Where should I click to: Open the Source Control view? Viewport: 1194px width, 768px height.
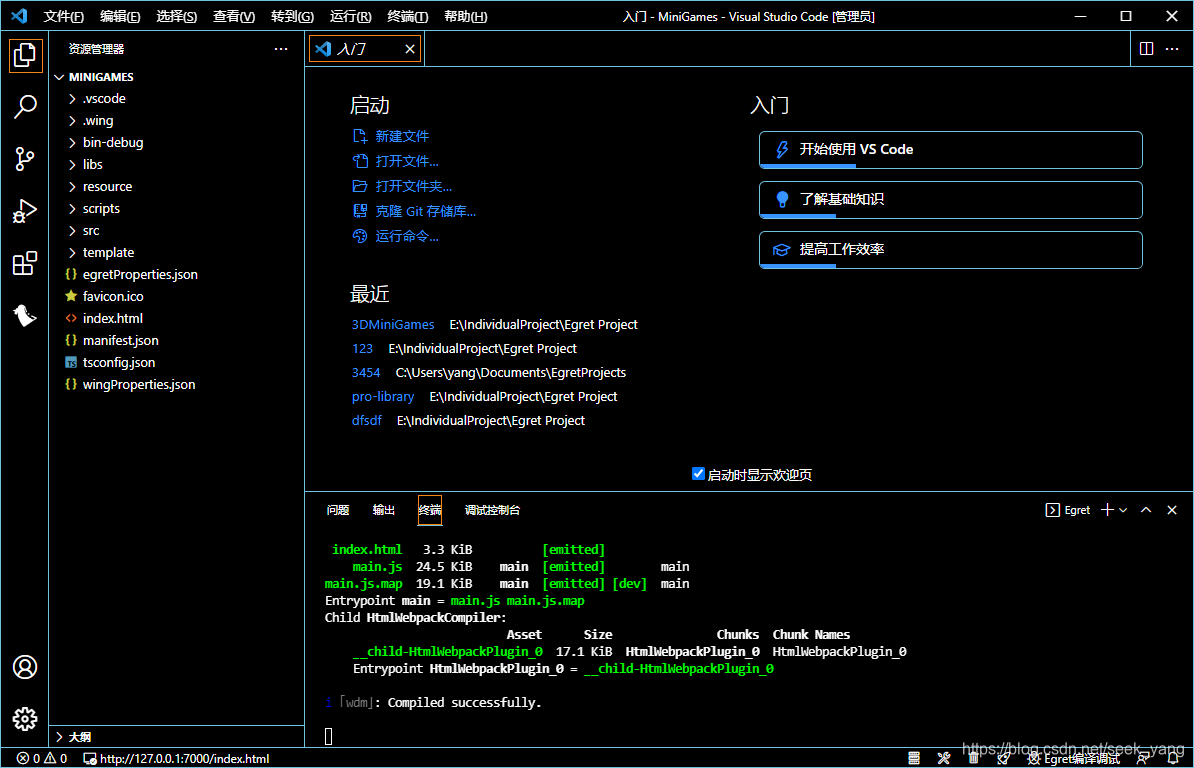coord(25,159)
